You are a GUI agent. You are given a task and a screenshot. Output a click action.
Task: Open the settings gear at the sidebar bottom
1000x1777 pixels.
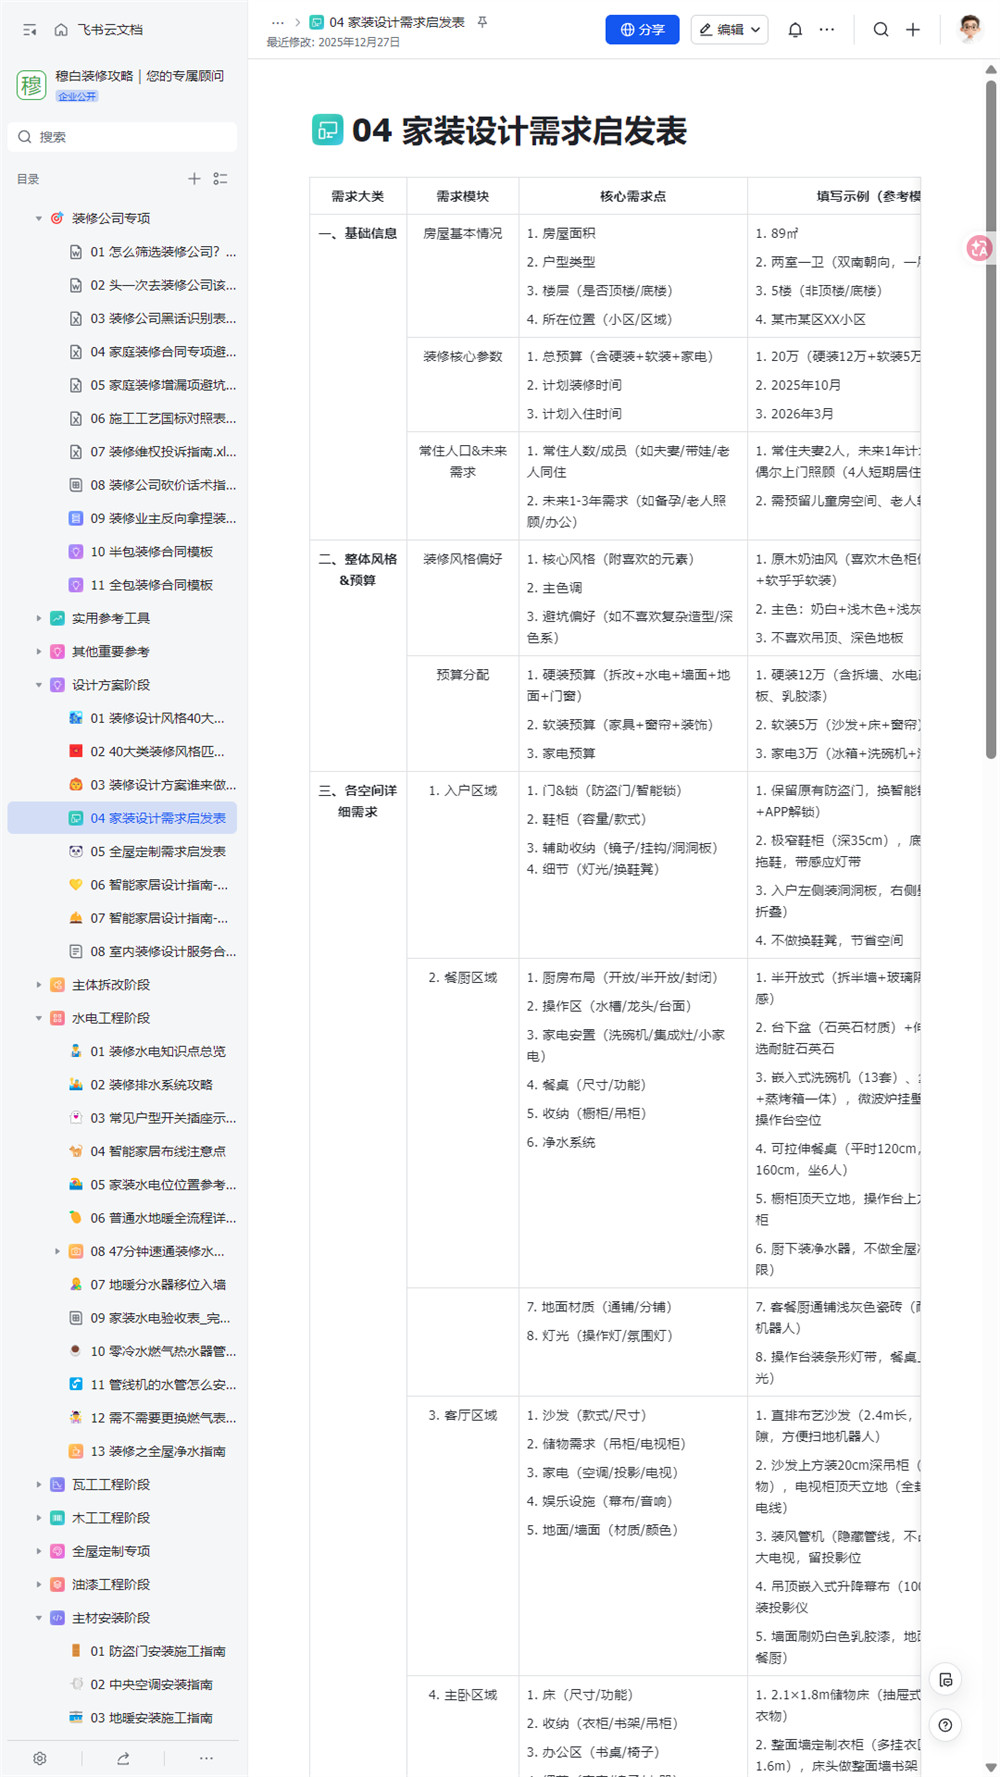[x=40, y=1758]
